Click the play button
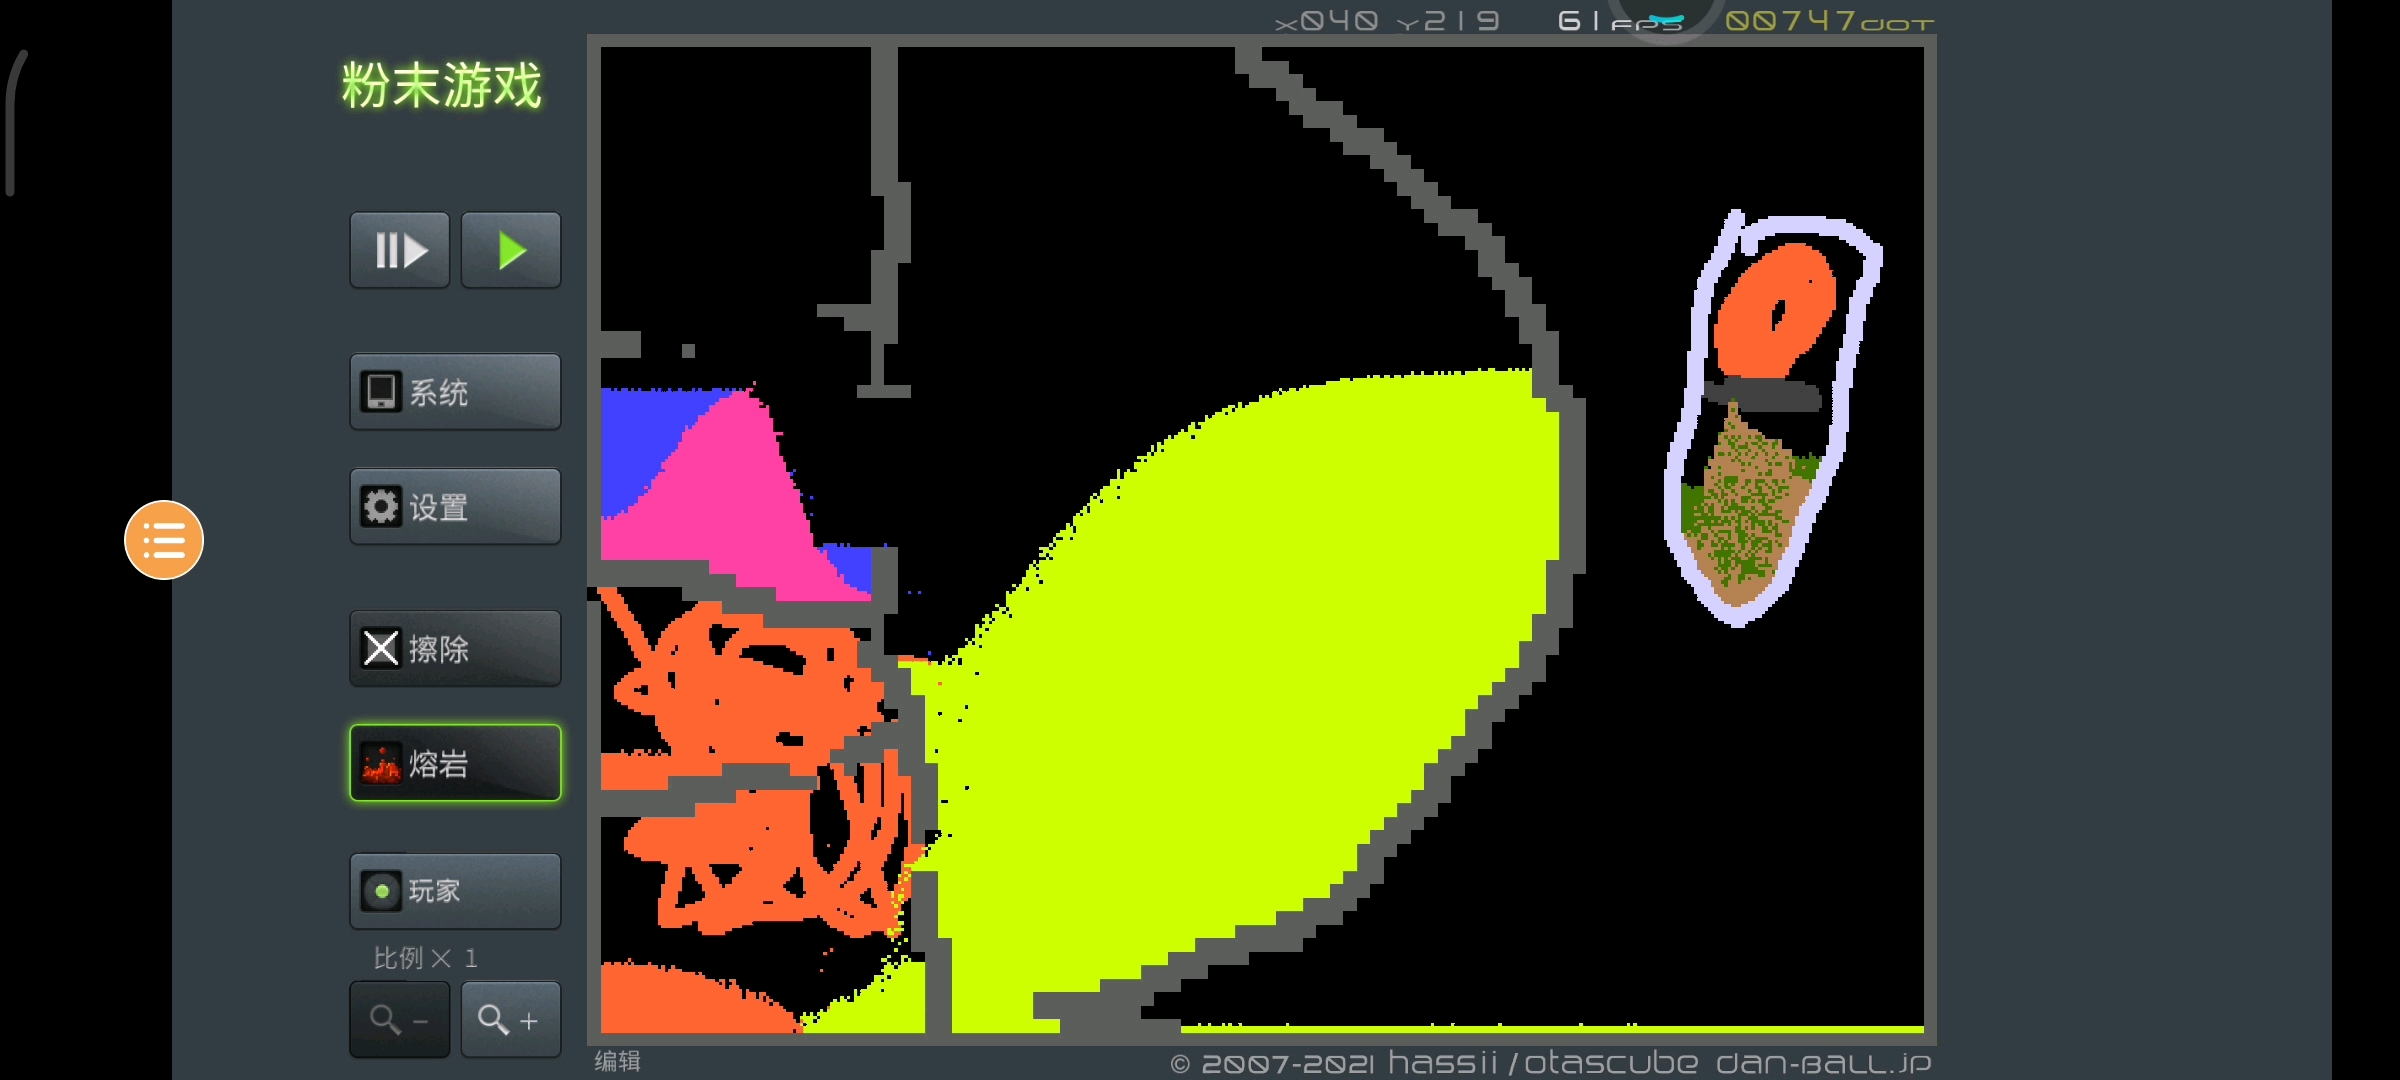This screenshot has height=1080, width=2400. coord(513,251)
